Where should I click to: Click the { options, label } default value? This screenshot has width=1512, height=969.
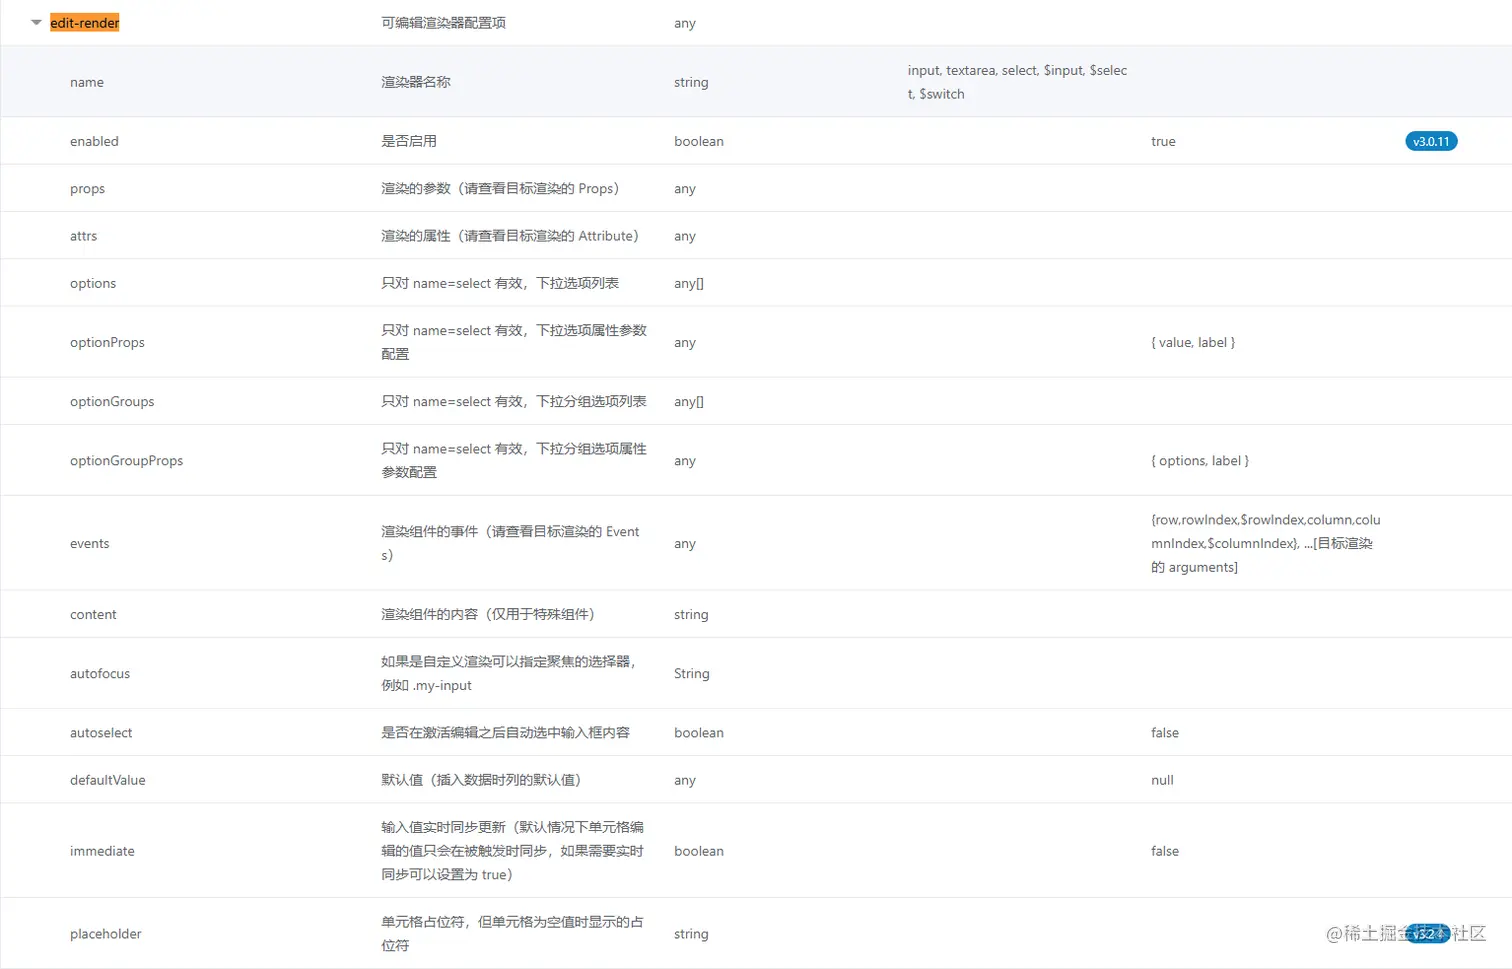pos(1200,461)
